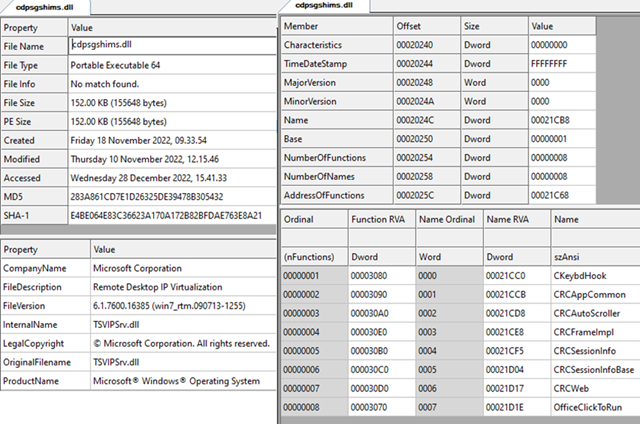Select the Characteristics member row
The width and height of the screenshot is (640, 424).
point(438,45)
